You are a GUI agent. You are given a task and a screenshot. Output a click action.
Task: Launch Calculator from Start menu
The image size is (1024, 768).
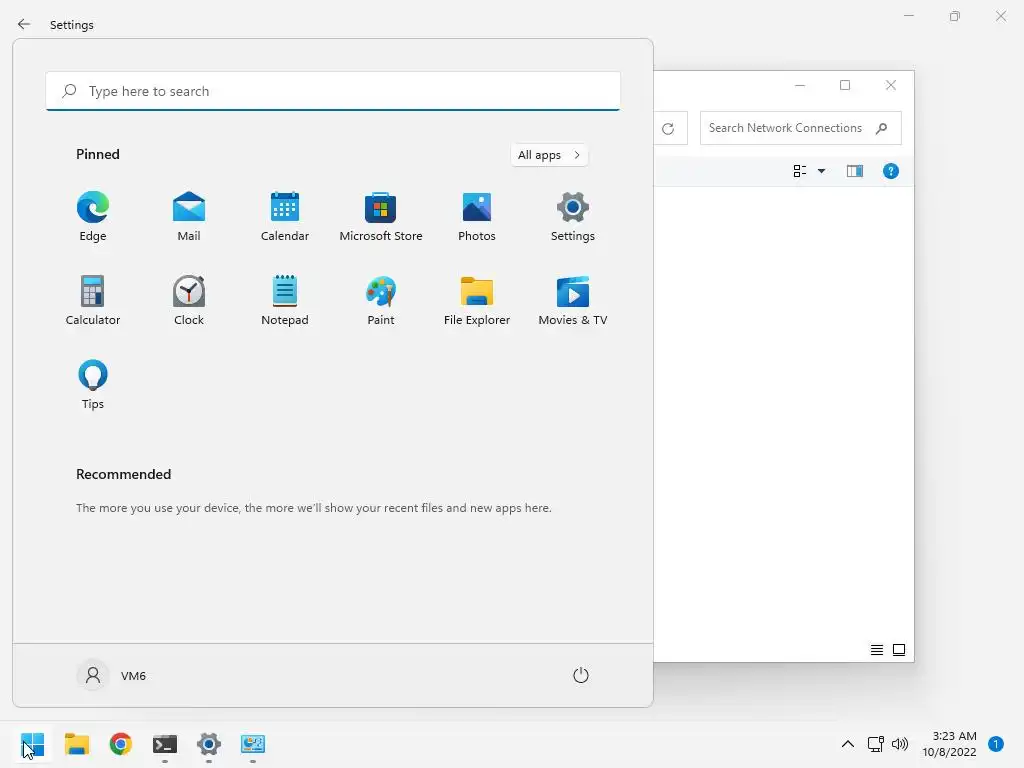(93, 300)
